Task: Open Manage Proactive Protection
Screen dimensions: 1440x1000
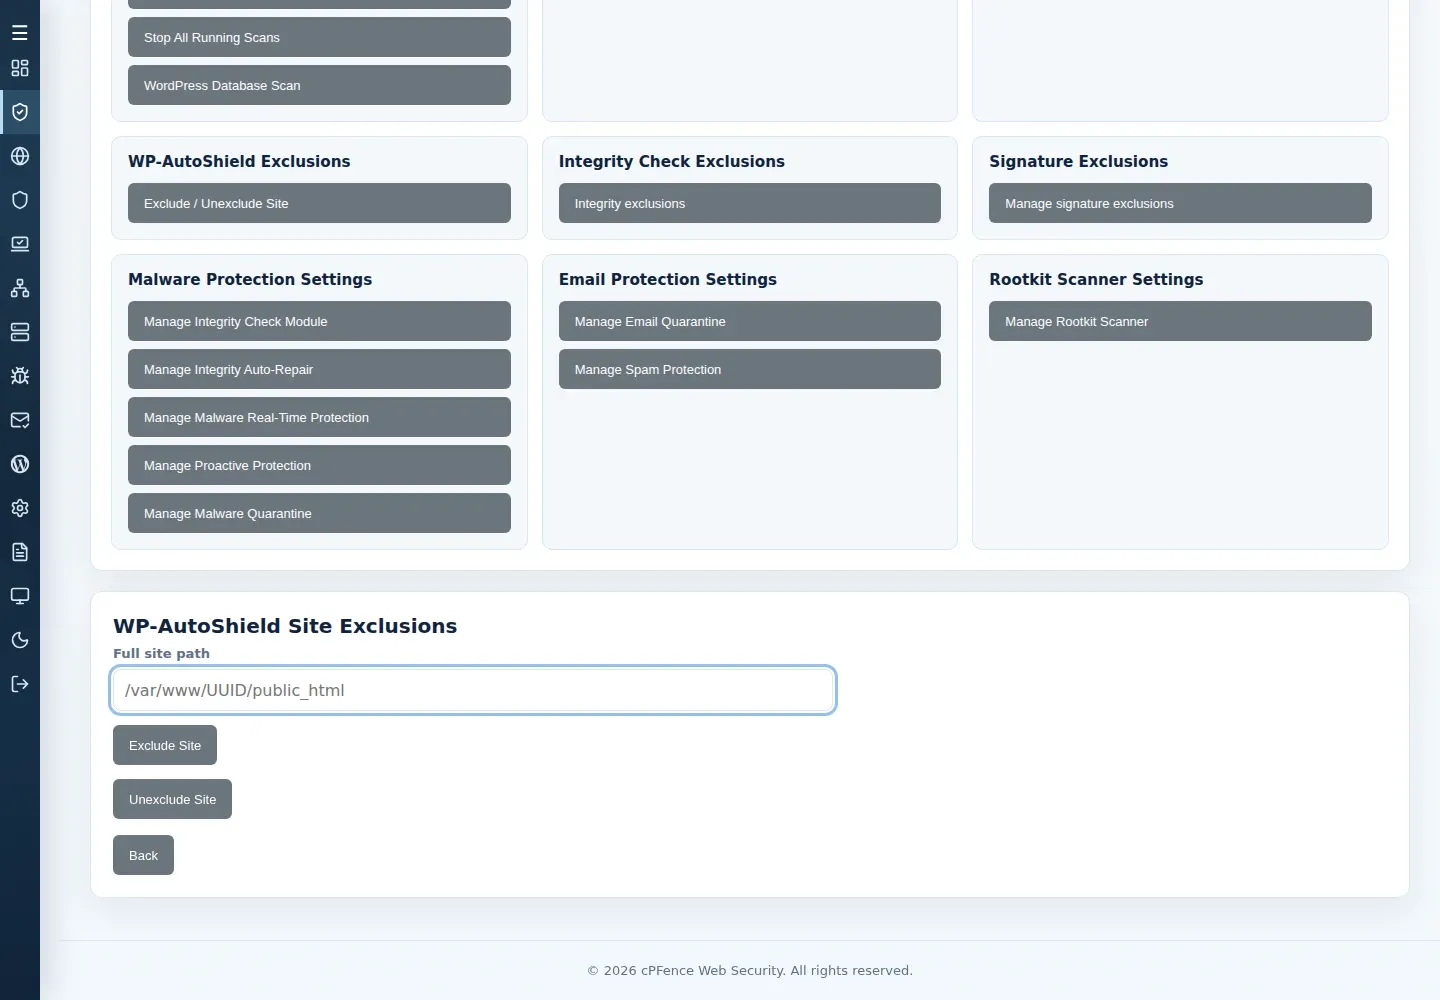Action: pos(319,465)
